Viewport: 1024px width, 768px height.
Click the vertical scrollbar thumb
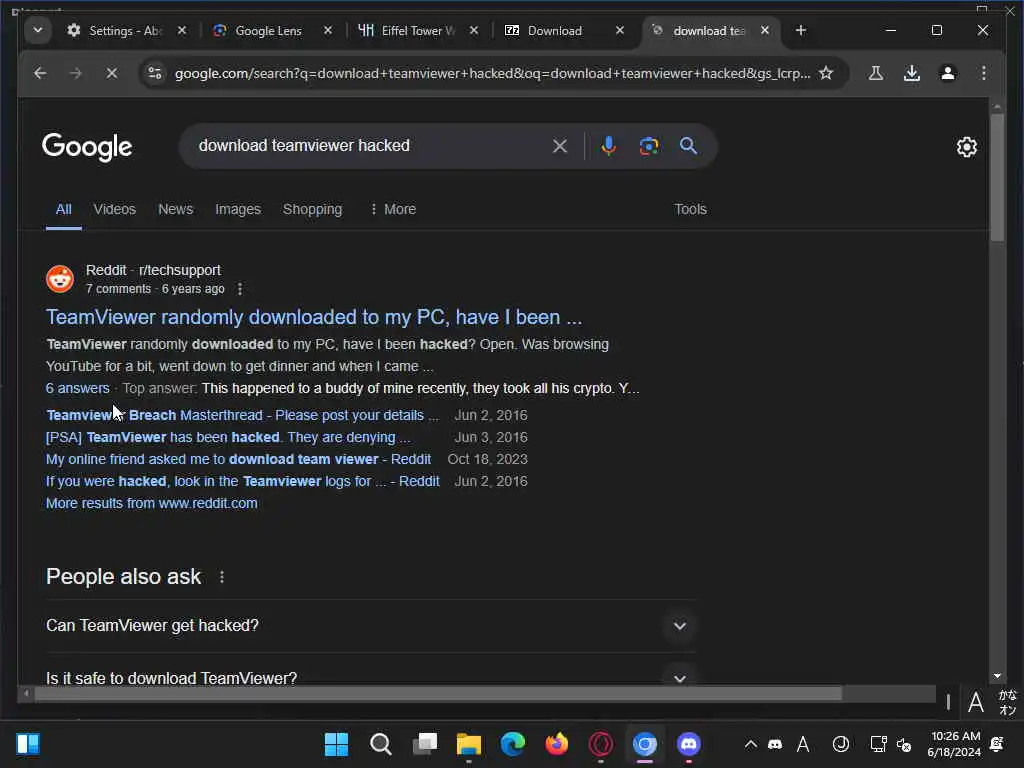click(997, 178)
